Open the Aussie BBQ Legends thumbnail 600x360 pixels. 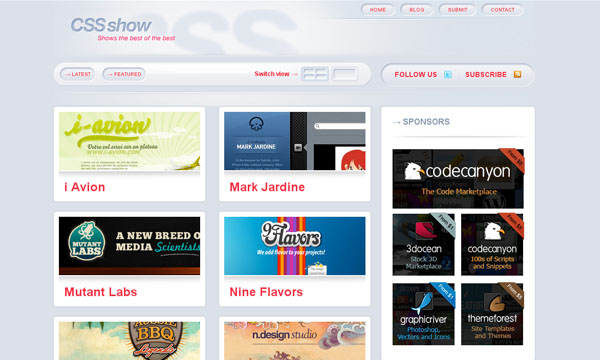coord(129,341)
